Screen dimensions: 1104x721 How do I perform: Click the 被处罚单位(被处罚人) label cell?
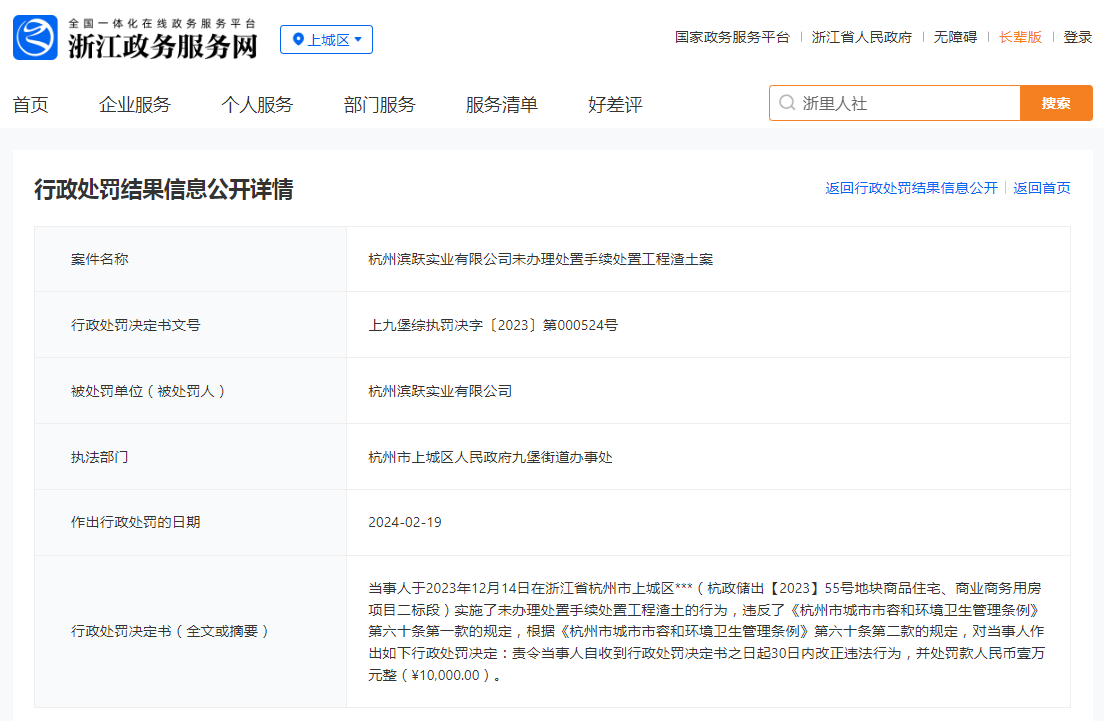(190, 391)
